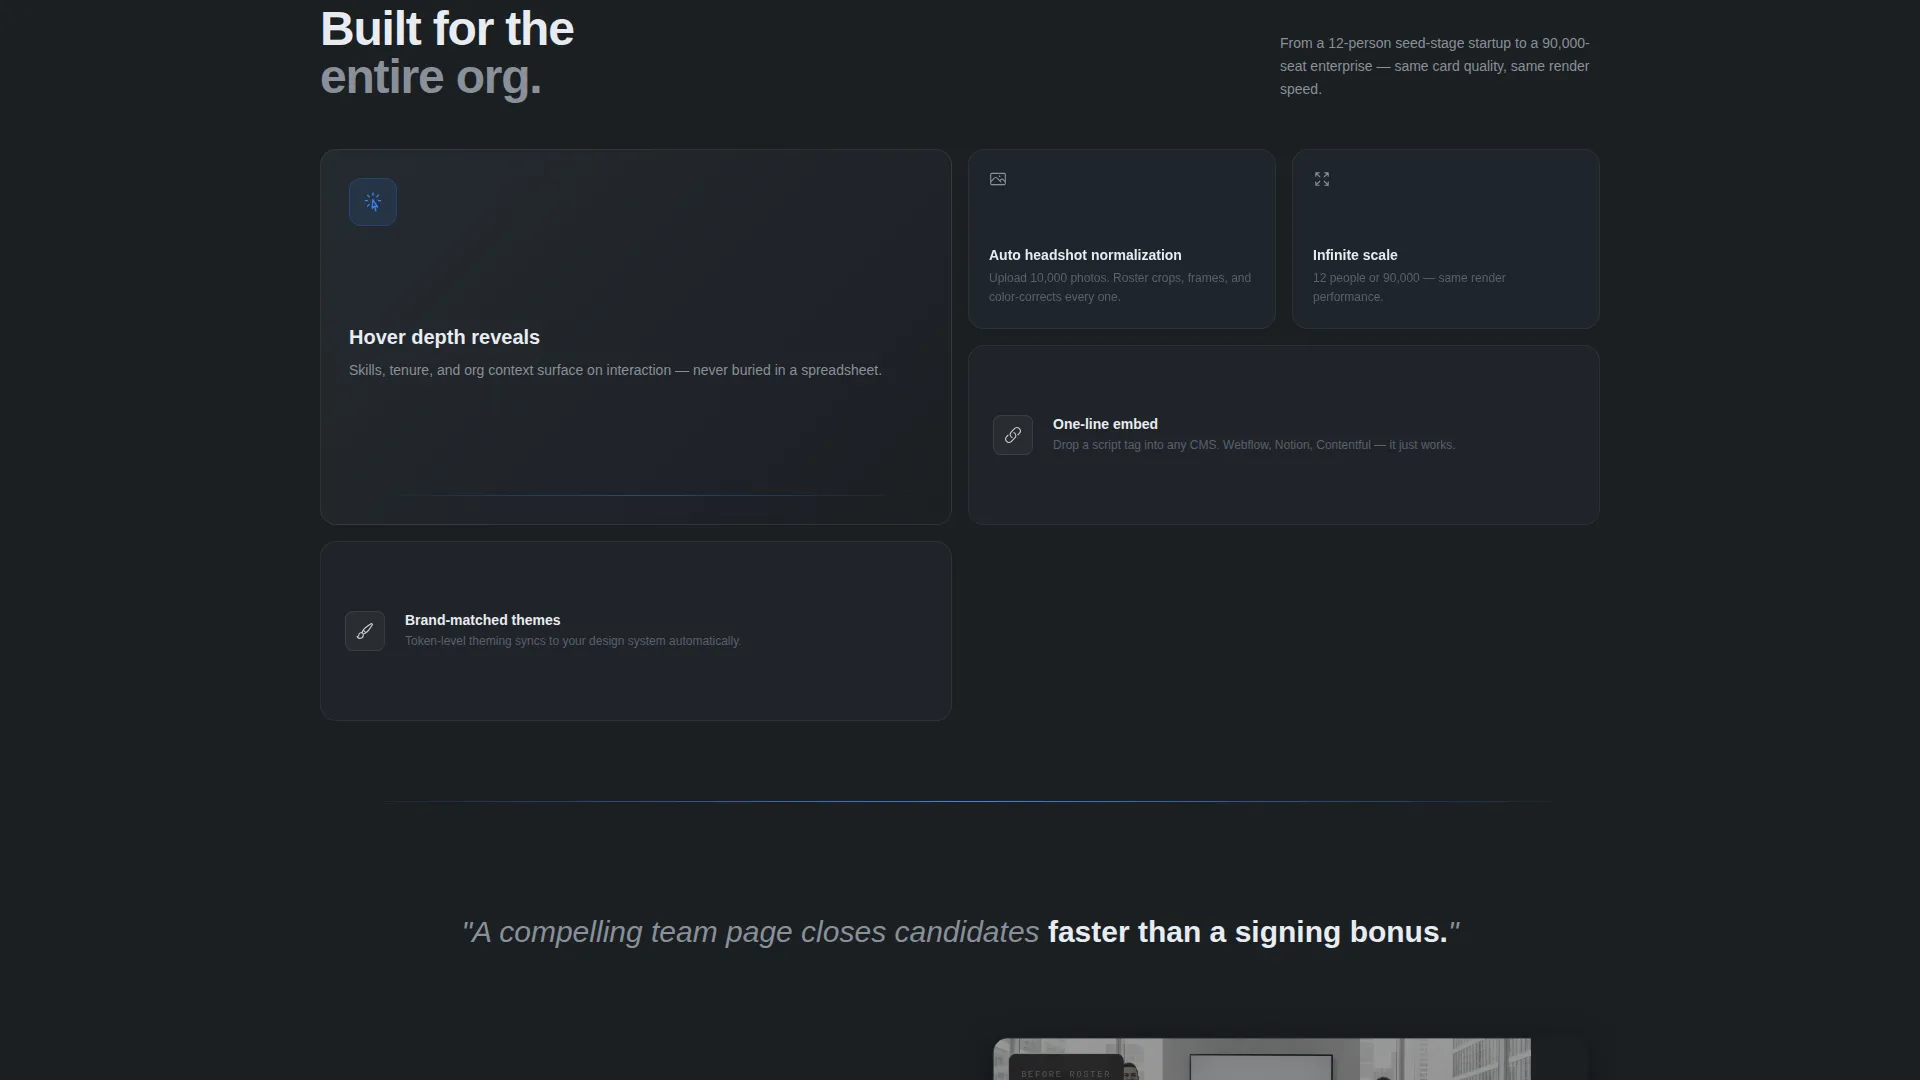Click the expand-arrows icon above Infinite scale

point(1322,179)
